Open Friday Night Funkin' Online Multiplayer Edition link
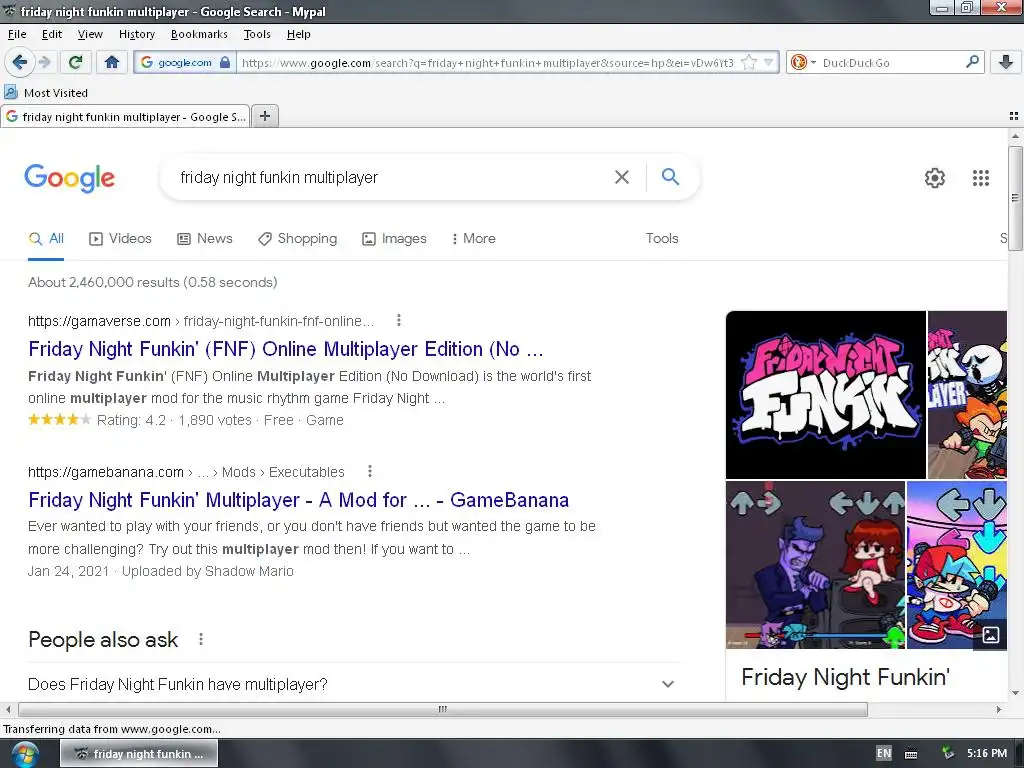 tap(285, 349)
